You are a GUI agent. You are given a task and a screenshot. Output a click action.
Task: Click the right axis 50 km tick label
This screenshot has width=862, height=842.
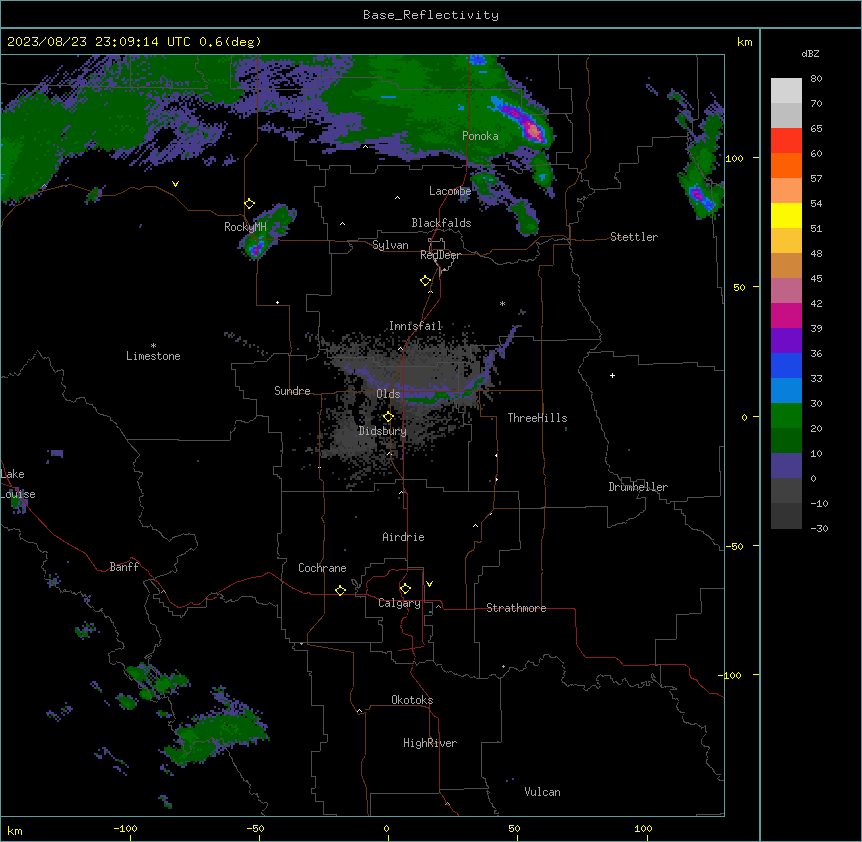coord(739,287)
